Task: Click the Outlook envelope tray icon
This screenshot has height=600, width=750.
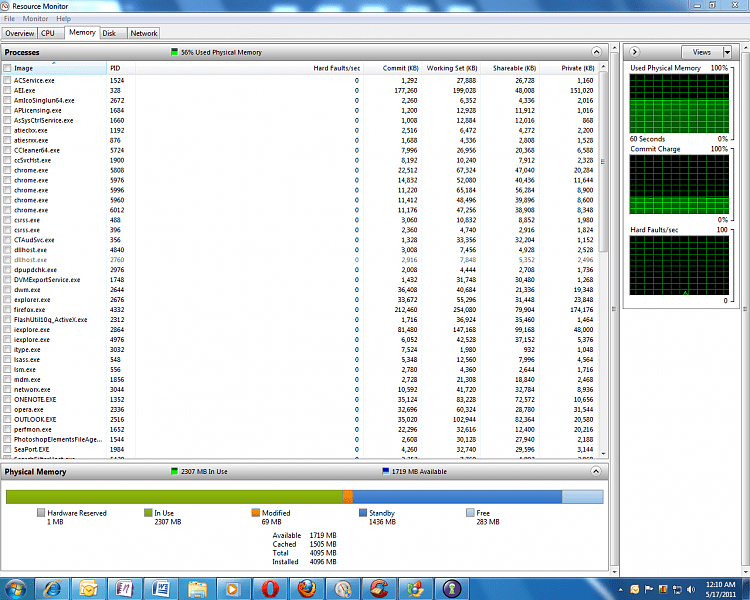Action: point(635,589)
